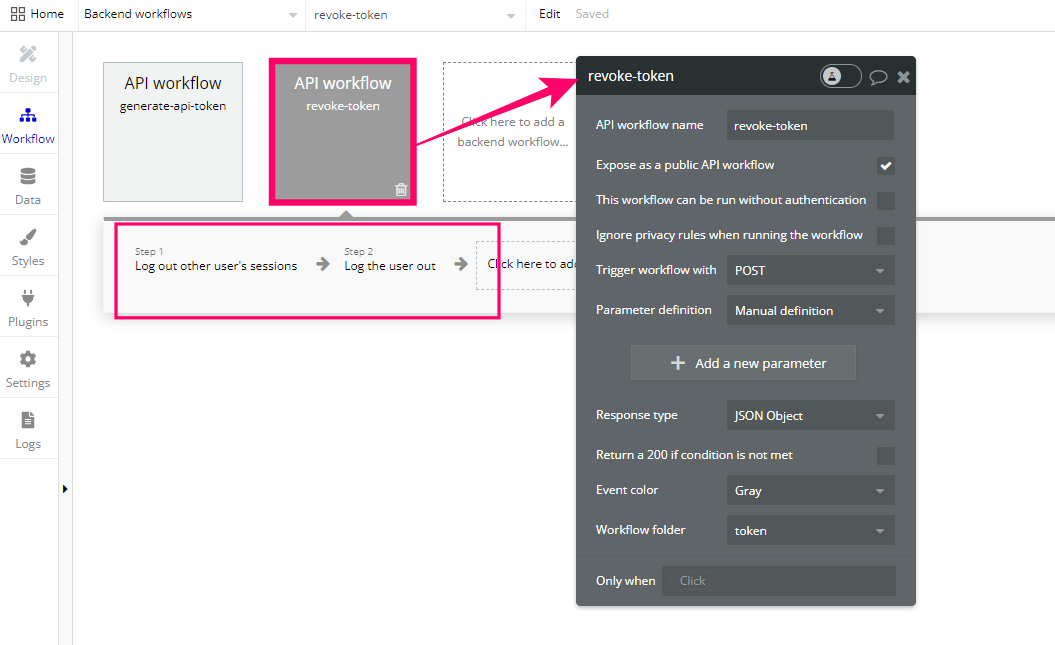Delete revoke-token workflow via trash icon
Screen dimensions: 1055x645
401,190
